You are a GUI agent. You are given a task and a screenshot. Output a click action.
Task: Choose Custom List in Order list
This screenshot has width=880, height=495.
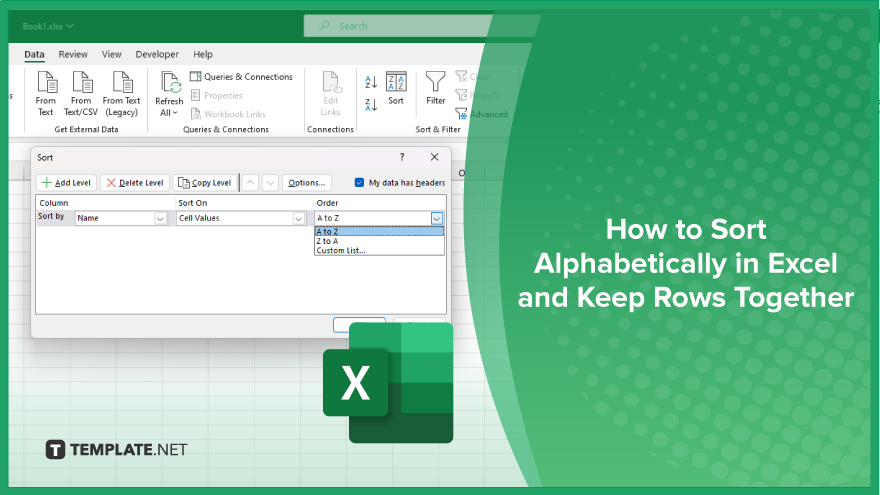click(379, 250)
